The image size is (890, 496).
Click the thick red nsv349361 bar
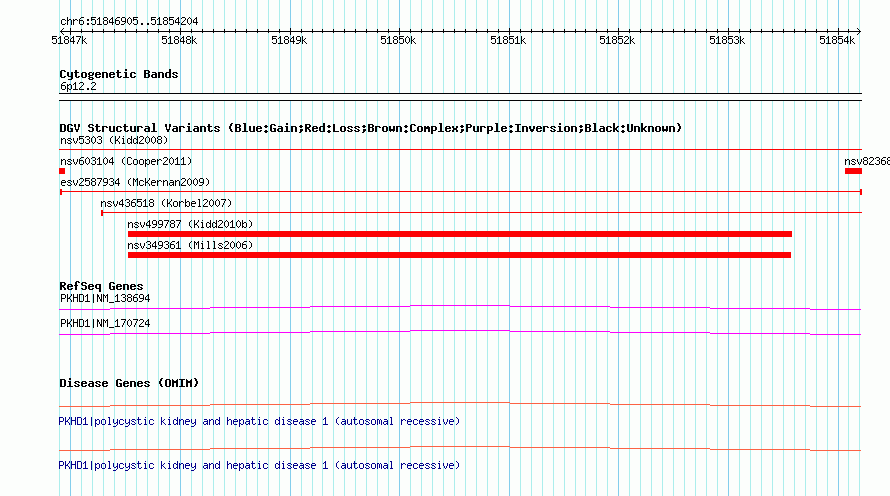[459, 255]
